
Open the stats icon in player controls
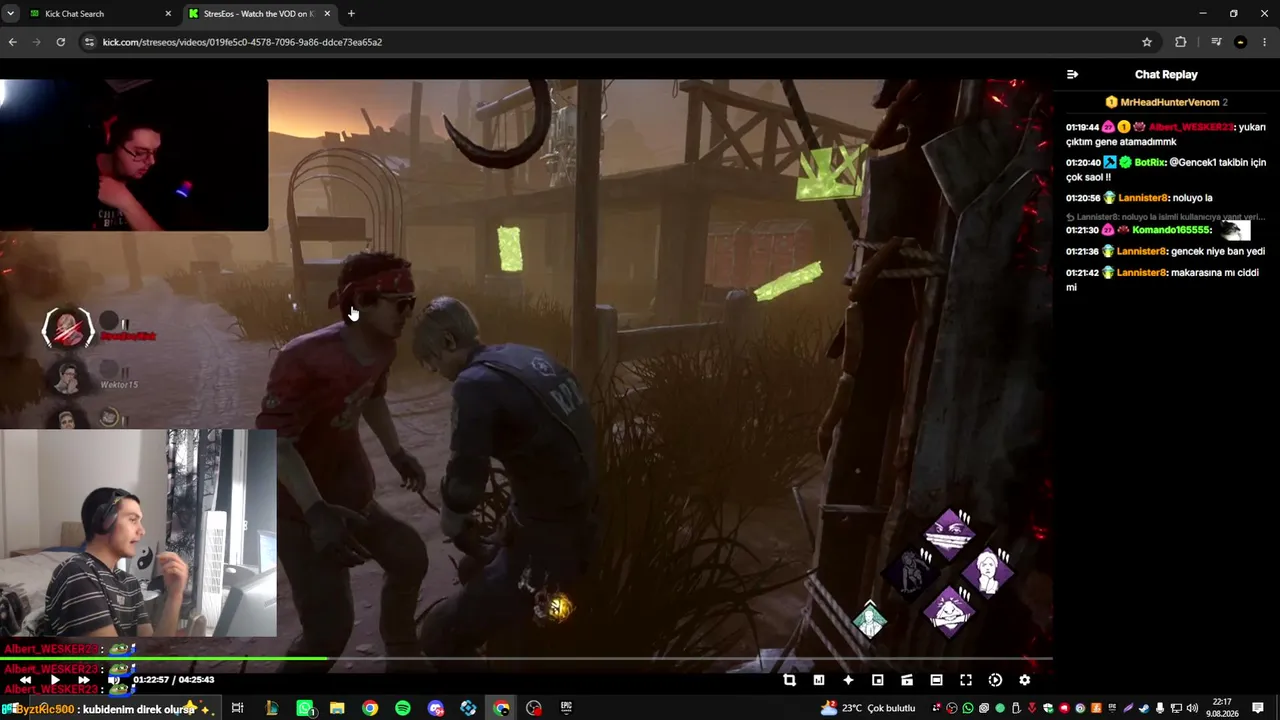pyautogui.click(x=819, y=680)
